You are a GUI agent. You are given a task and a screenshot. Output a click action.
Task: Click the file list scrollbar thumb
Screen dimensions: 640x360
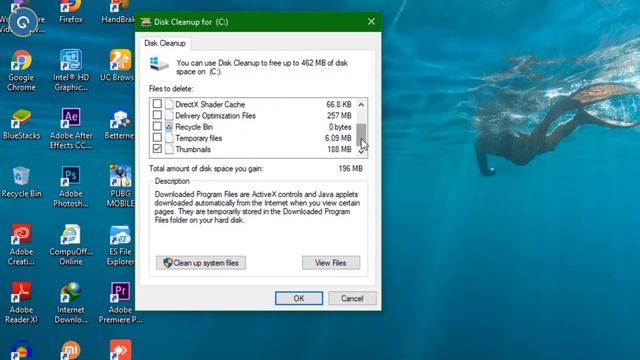click(361, 134)
